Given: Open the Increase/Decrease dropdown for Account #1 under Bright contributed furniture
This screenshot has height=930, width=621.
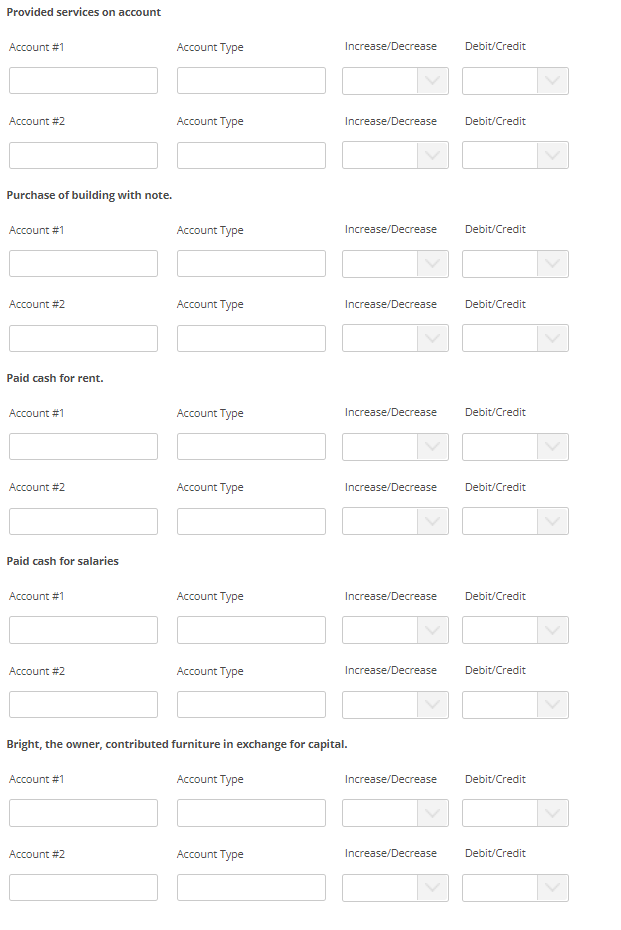Looking at the screenshot, I should pyautogui.click(x=395, y=813).
